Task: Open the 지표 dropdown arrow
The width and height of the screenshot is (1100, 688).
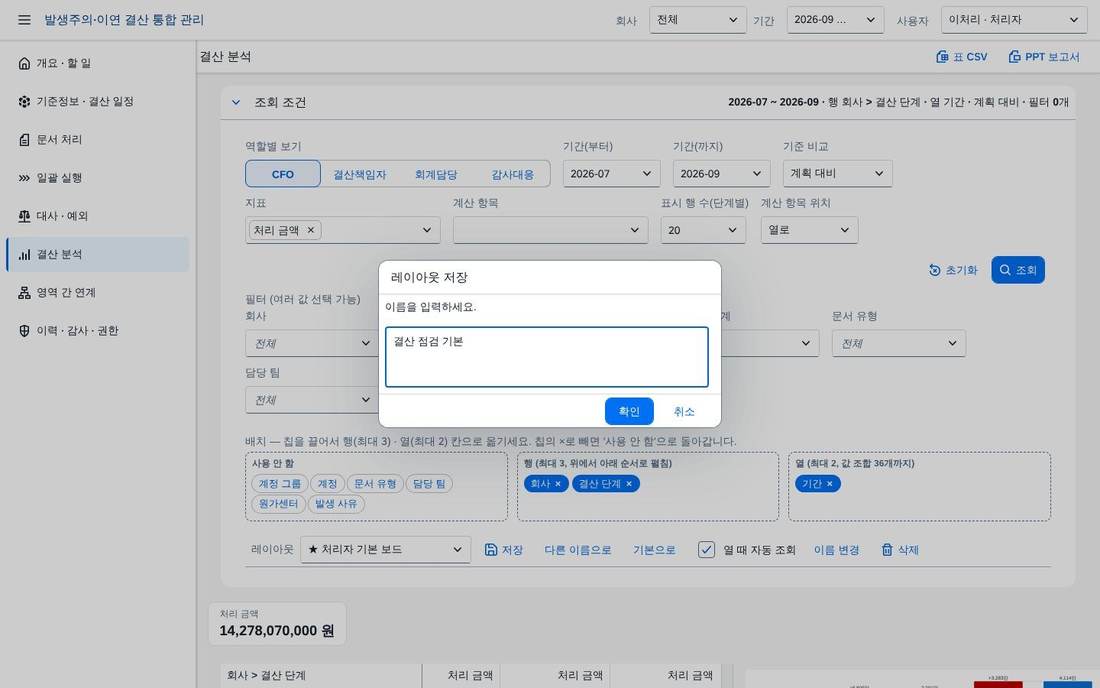Action: tap(427, 230)
